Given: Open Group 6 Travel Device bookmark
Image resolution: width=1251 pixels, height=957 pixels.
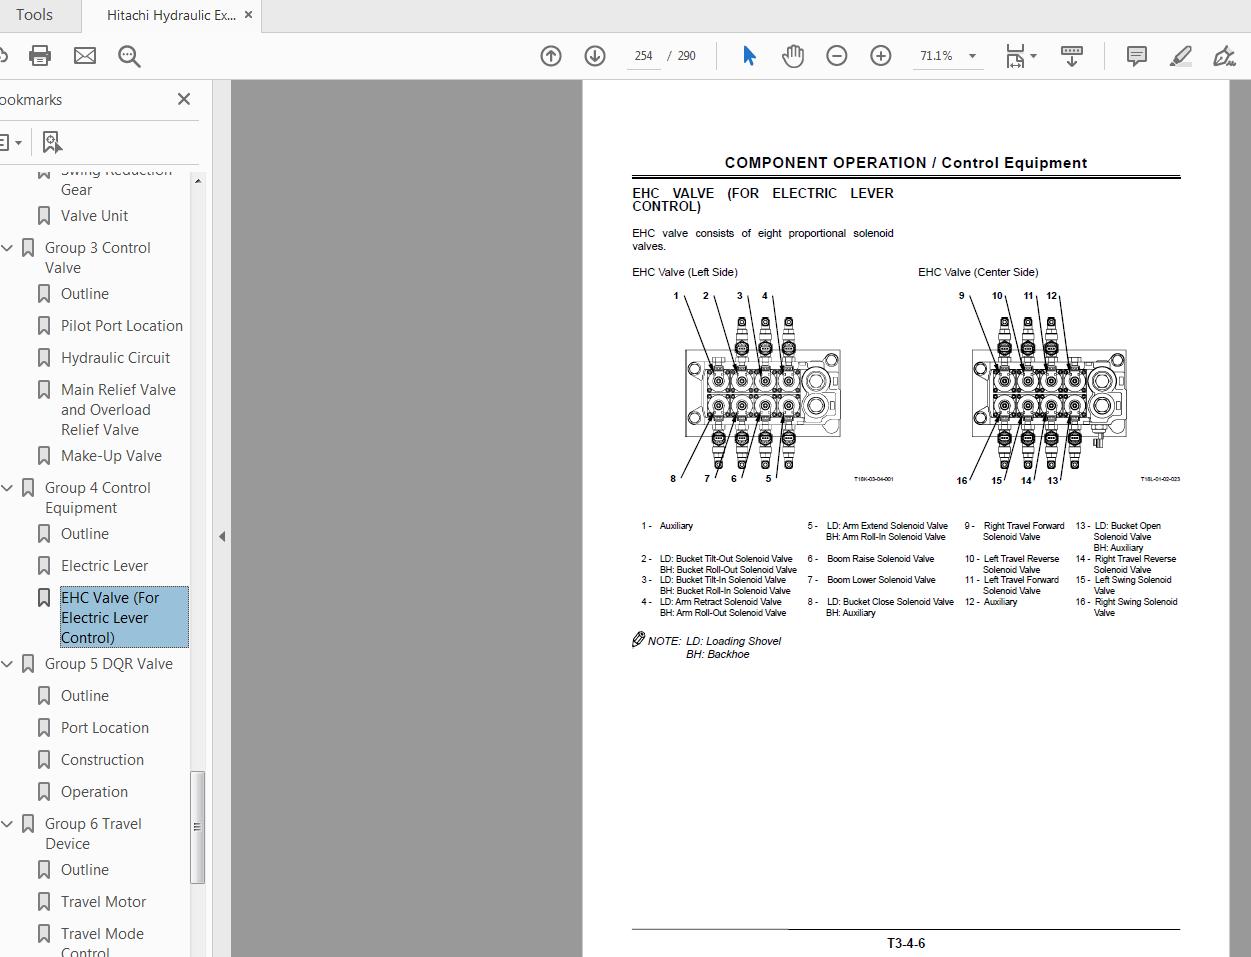Looking at the screenshot, I should point(93,834).
